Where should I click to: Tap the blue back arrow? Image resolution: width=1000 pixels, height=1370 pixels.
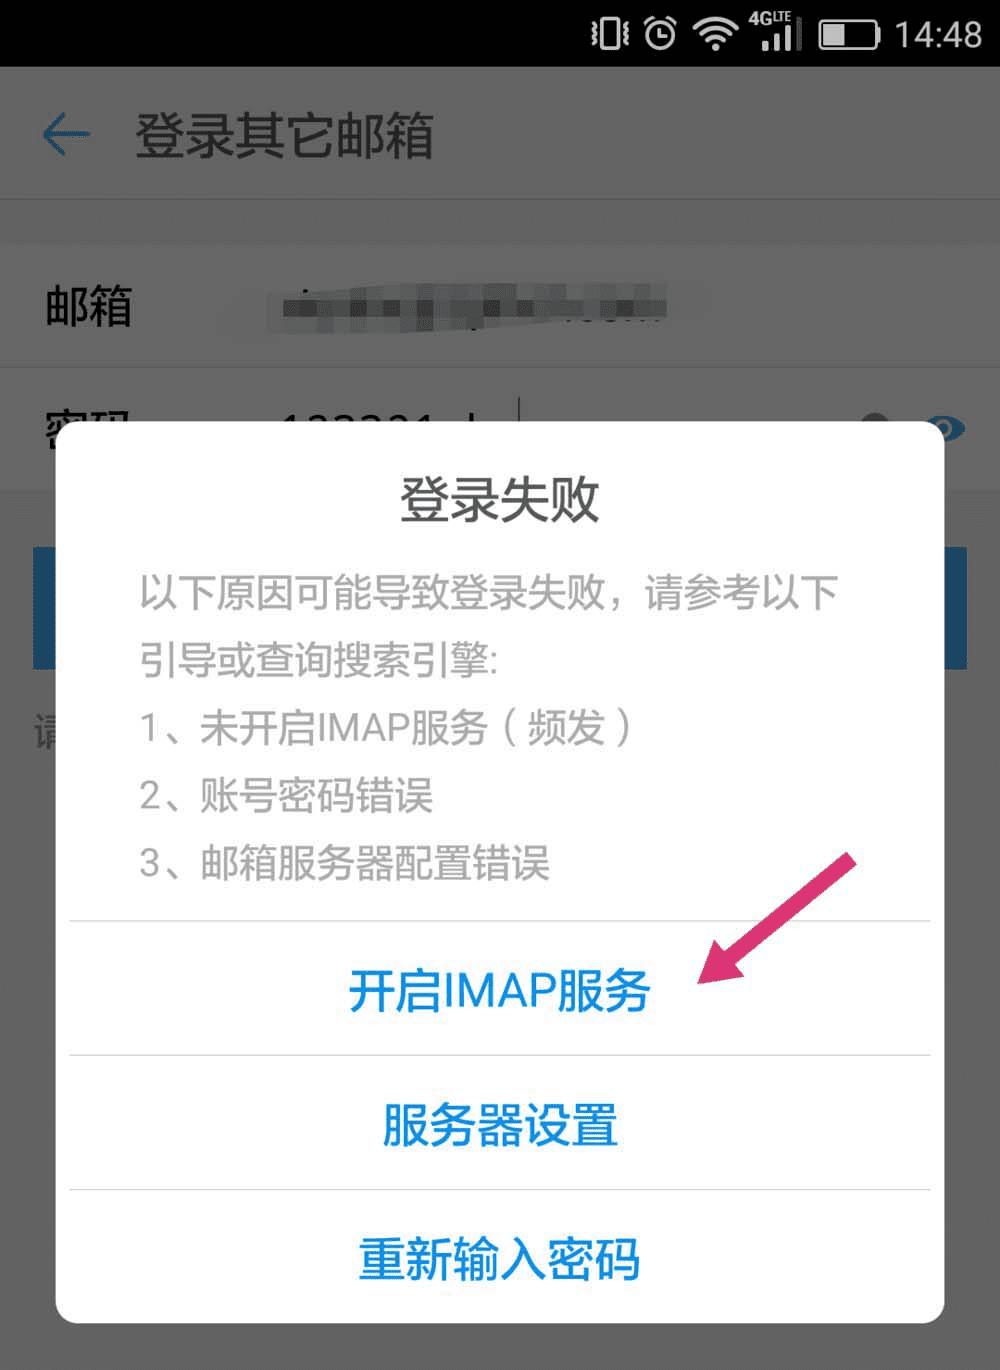point(66,135)
